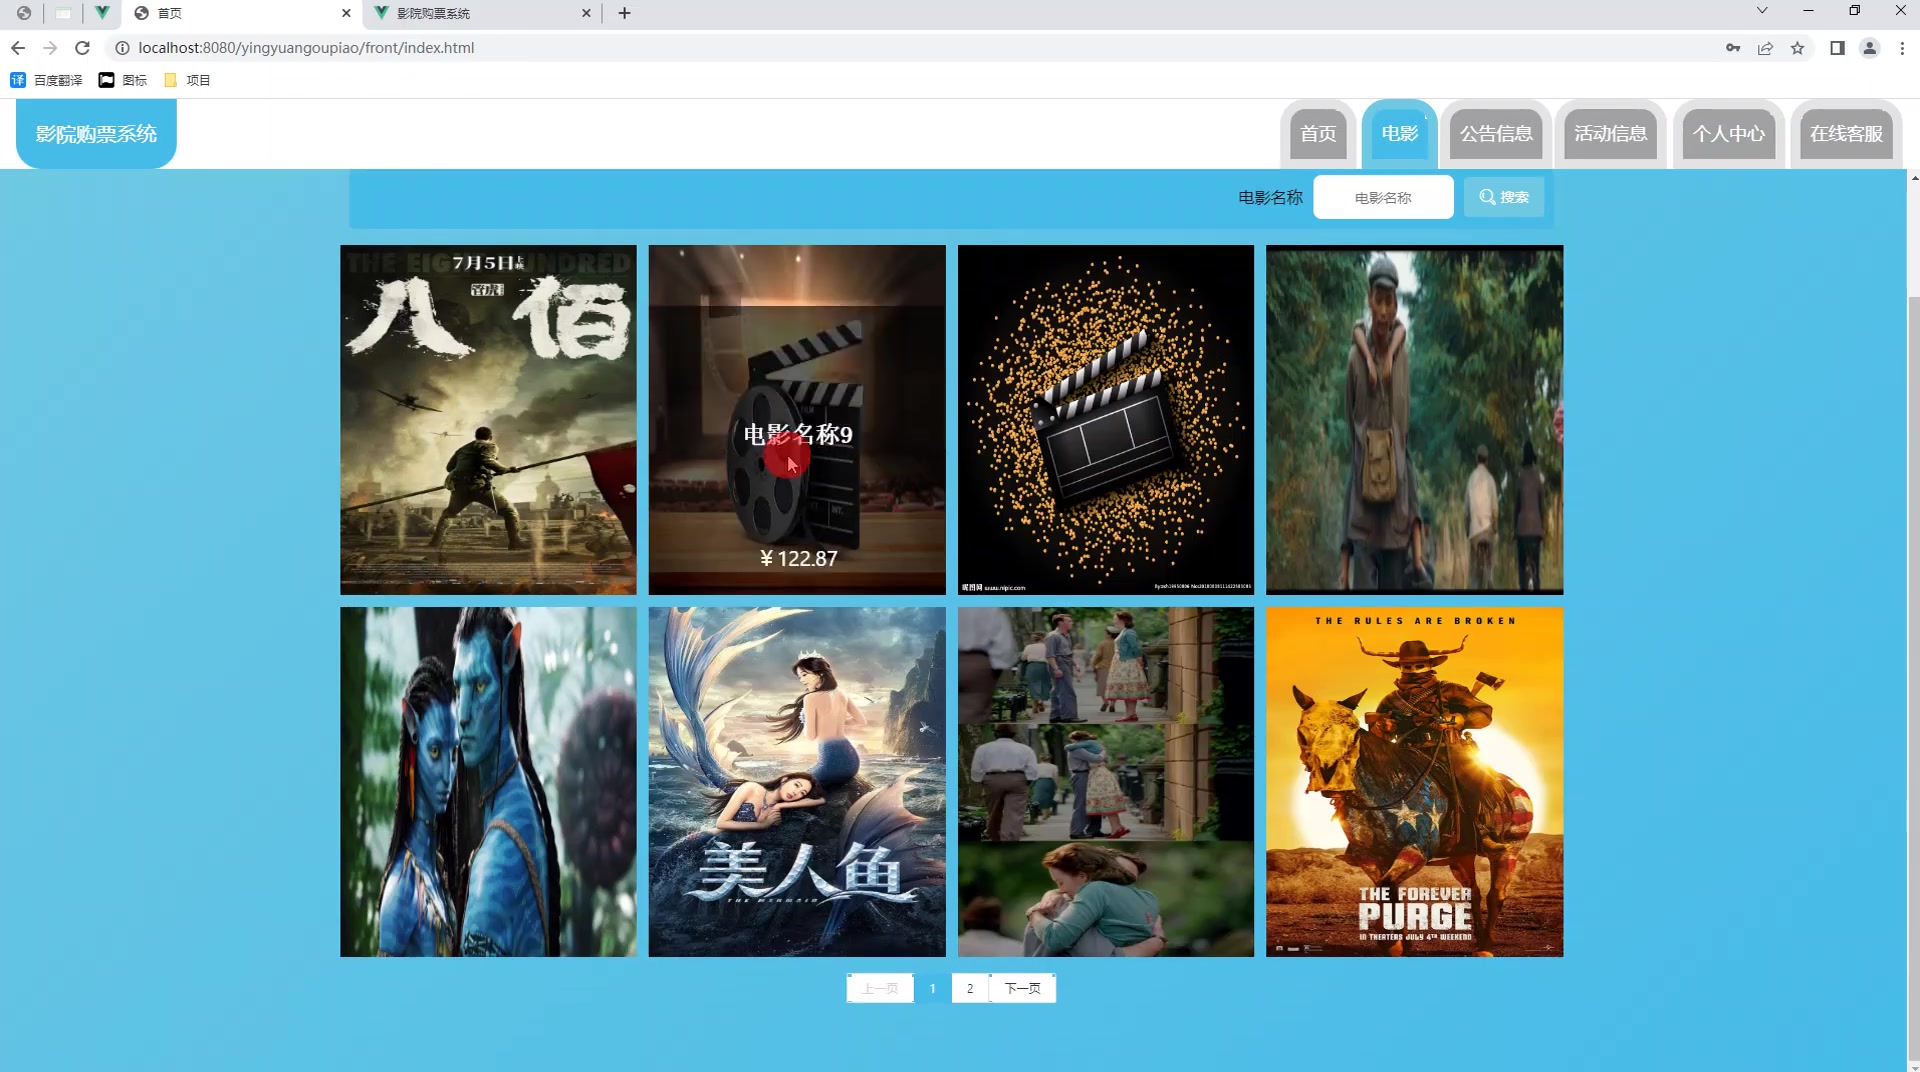Image resolution: width=1920 pixels, height=1072 pixels.
Task: Go to page 2 in pagination
Action: pos(970,988)
